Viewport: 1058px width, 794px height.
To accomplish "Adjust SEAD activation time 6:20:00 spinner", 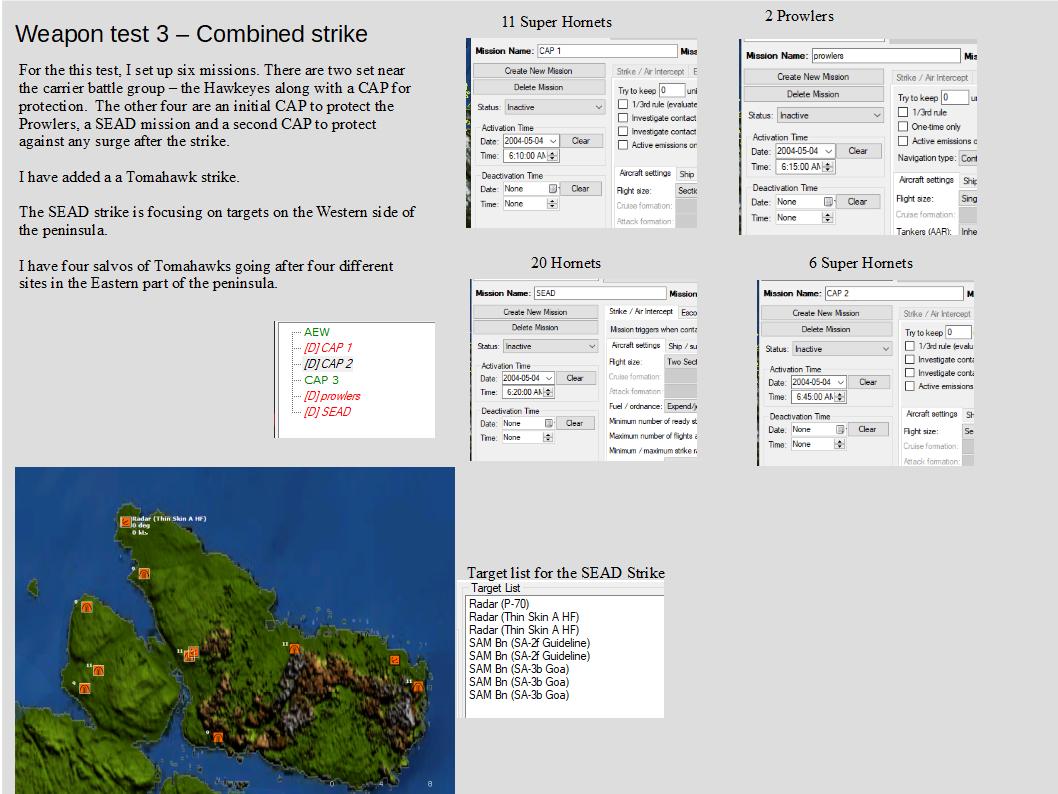I will pyautogui.click(x=549, y=392).
